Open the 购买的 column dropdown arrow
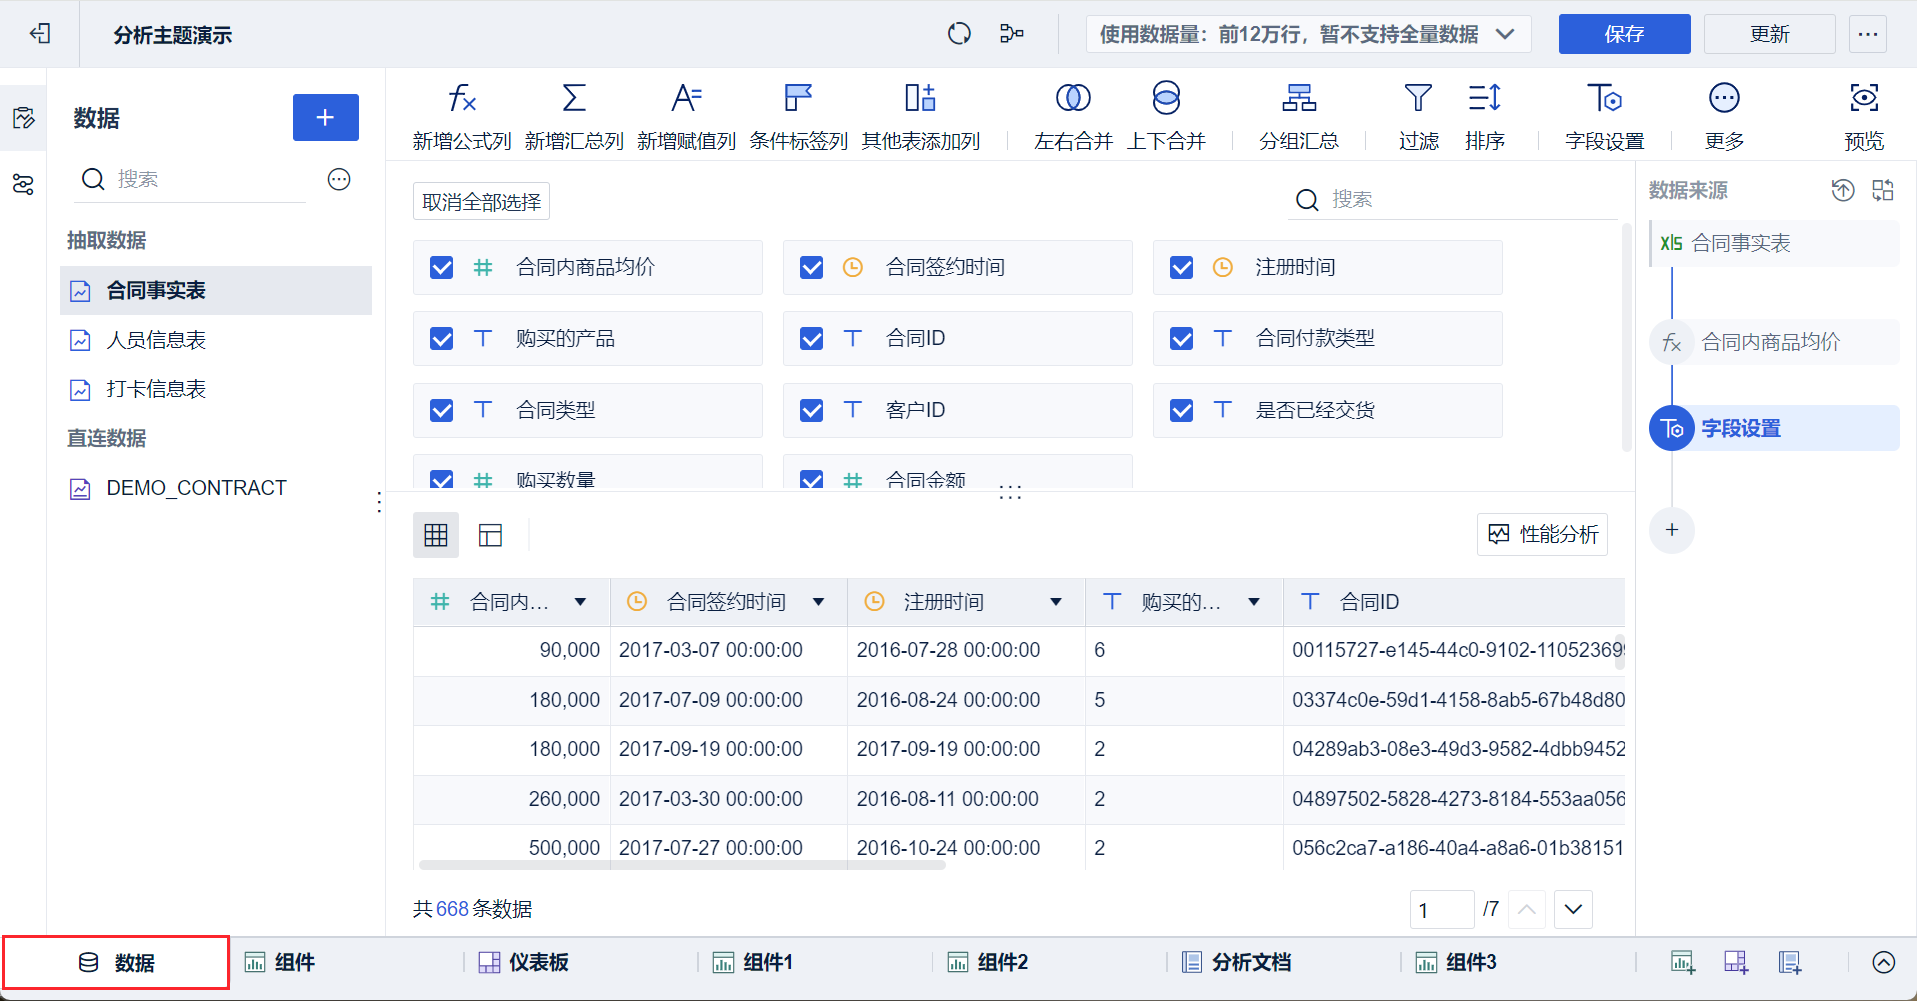Screen dimensions: 1917x1001 click(x=1254, y=602)
